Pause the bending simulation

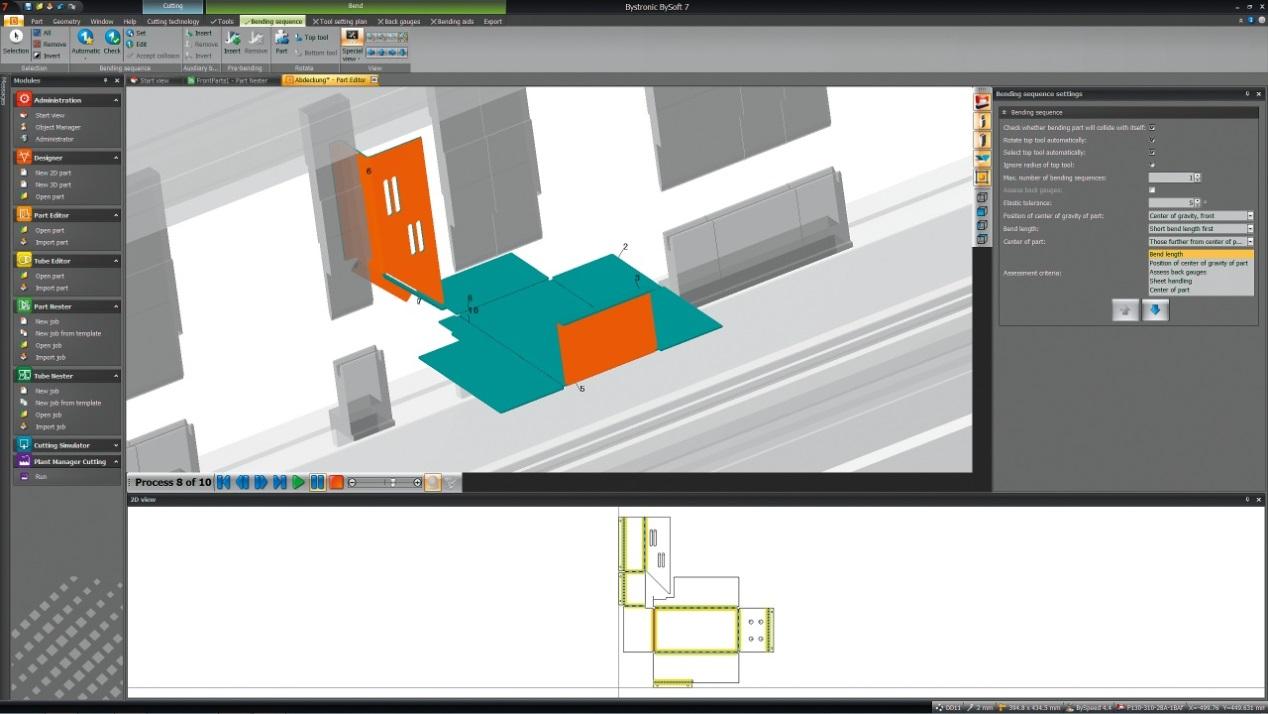click(317, 483)
